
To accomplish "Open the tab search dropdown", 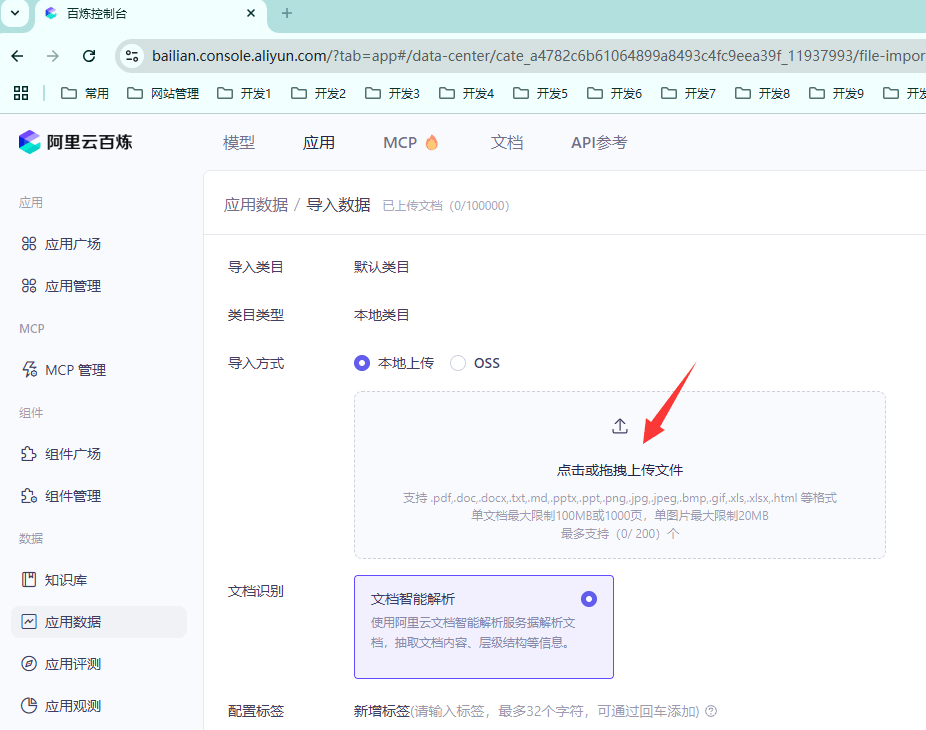I will pos(15,13).
